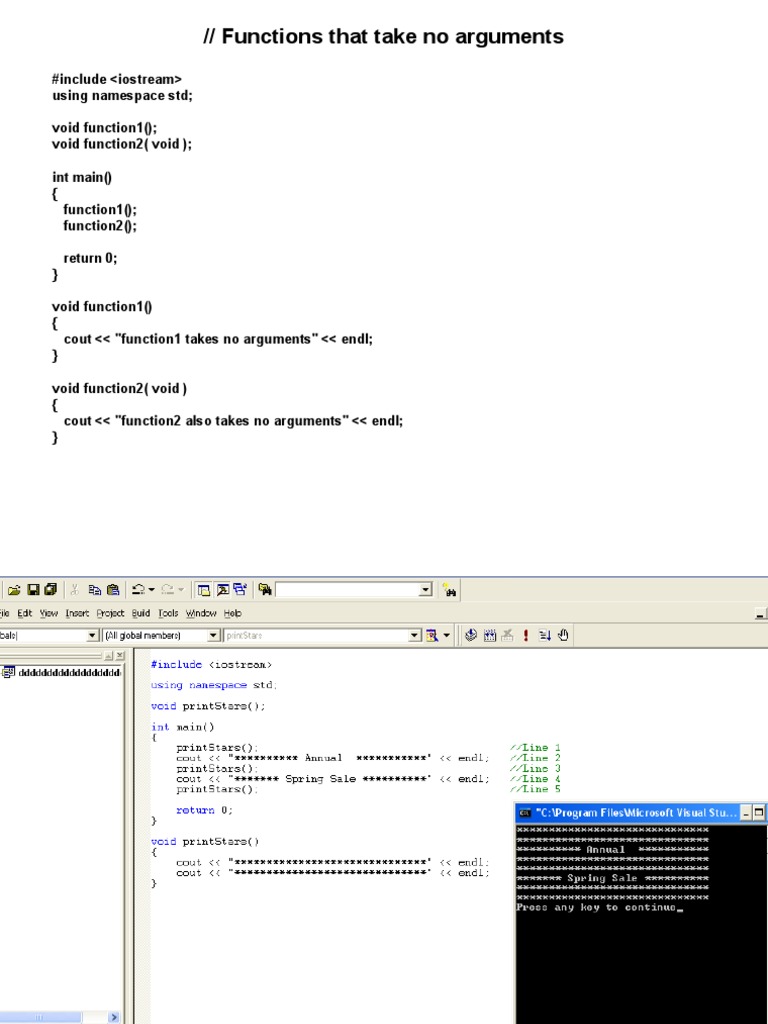Image resolution: width=768 pixels, height=1024 pixels.
Task: Toggle the Workspace window icon
Action: point(204,590)
